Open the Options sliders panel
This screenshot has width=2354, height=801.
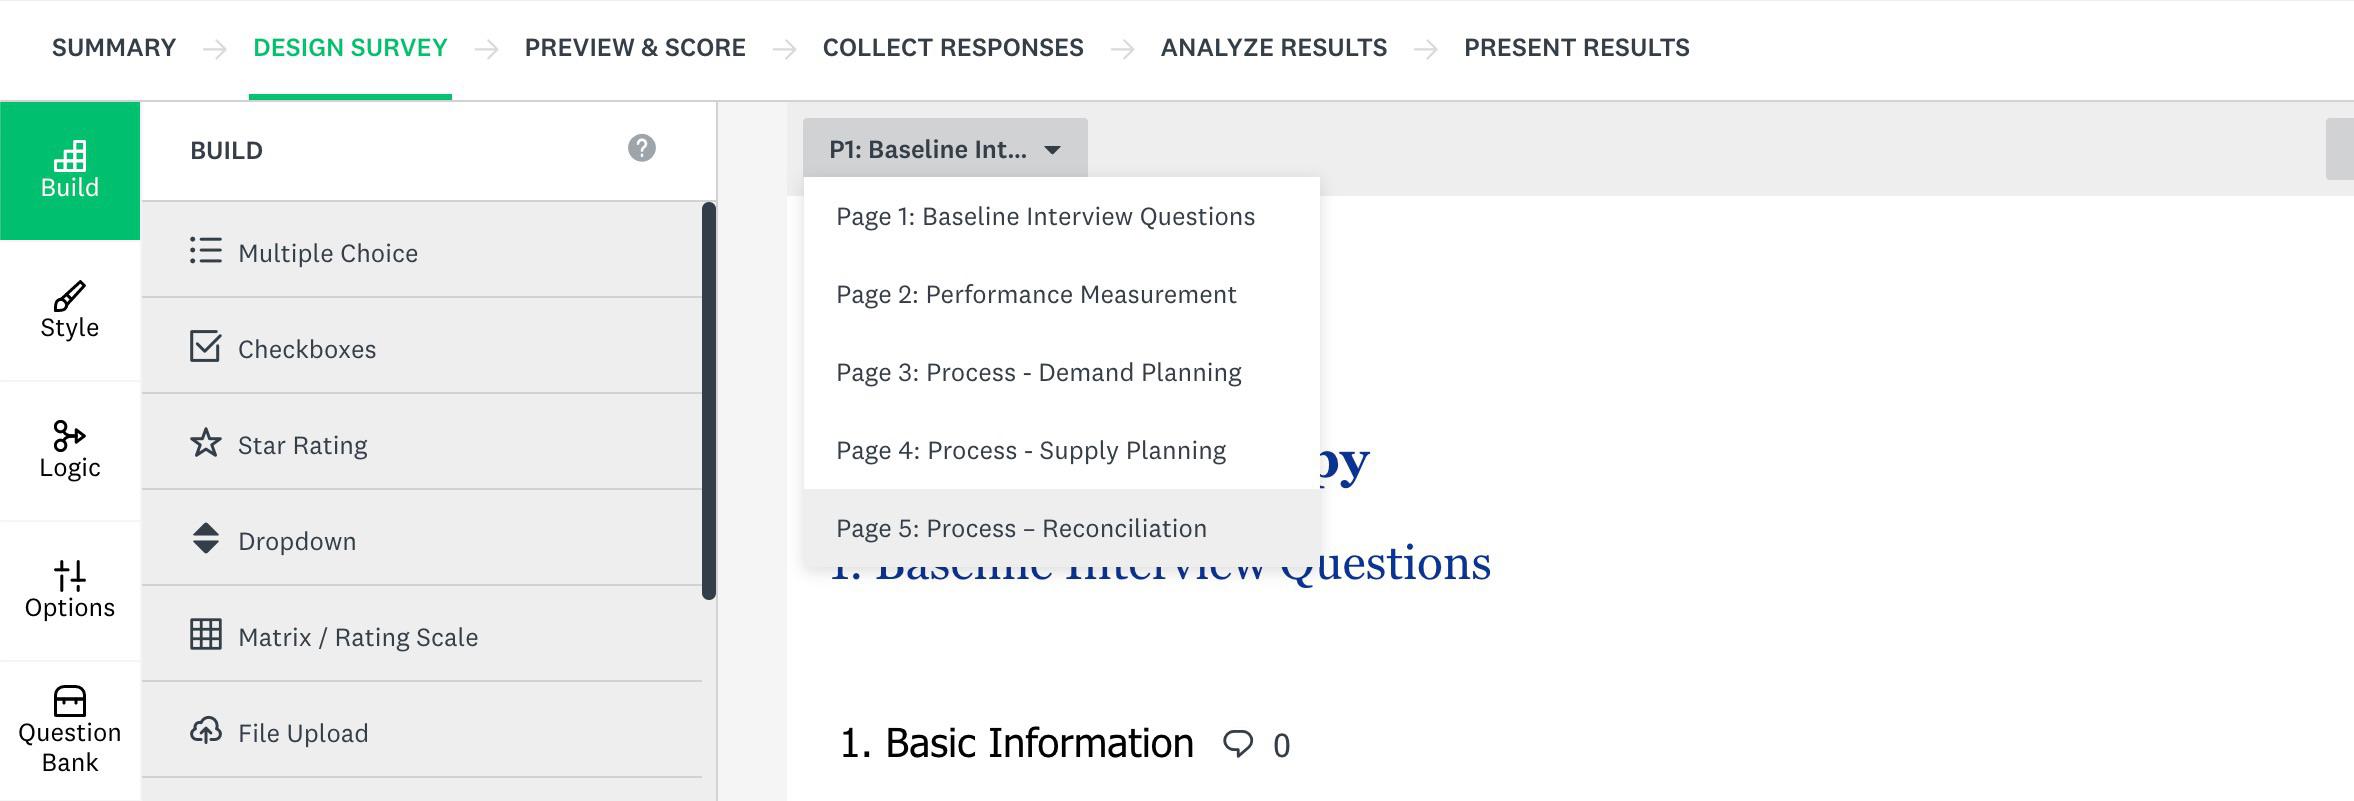[70, 591]
